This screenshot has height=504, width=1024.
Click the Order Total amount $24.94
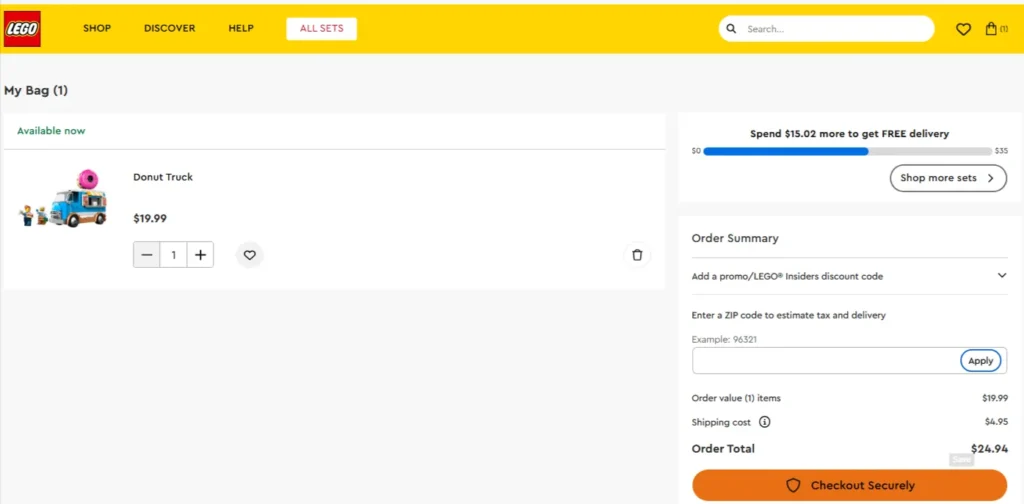(989, 449)
